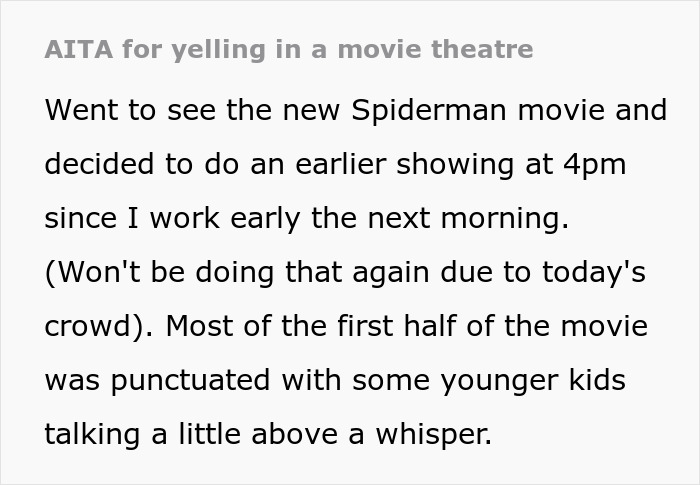This screenshot has width=700, height=485.
Task: Click the word "theatre" in the heading
Action: [484, 49]
